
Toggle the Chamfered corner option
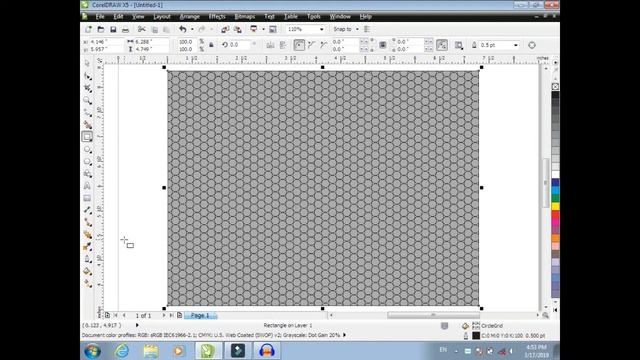324,45
